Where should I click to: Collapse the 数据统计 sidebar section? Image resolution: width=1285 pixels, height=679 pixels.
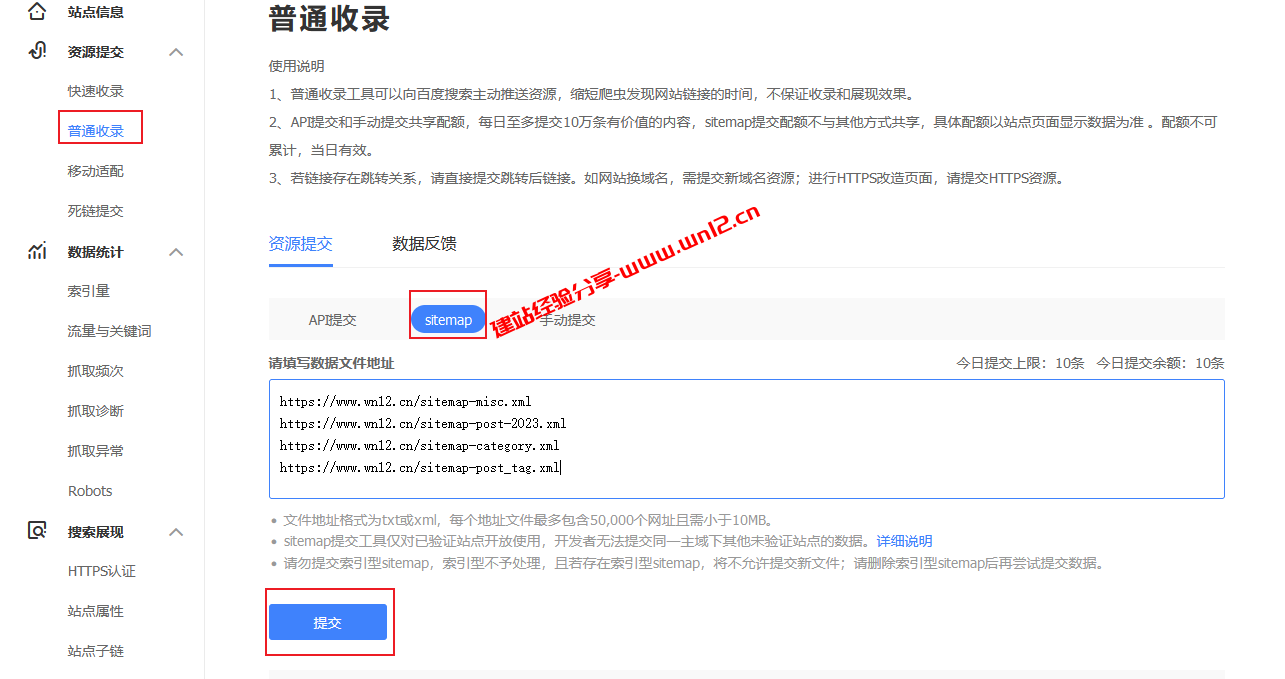pos(176,251)
